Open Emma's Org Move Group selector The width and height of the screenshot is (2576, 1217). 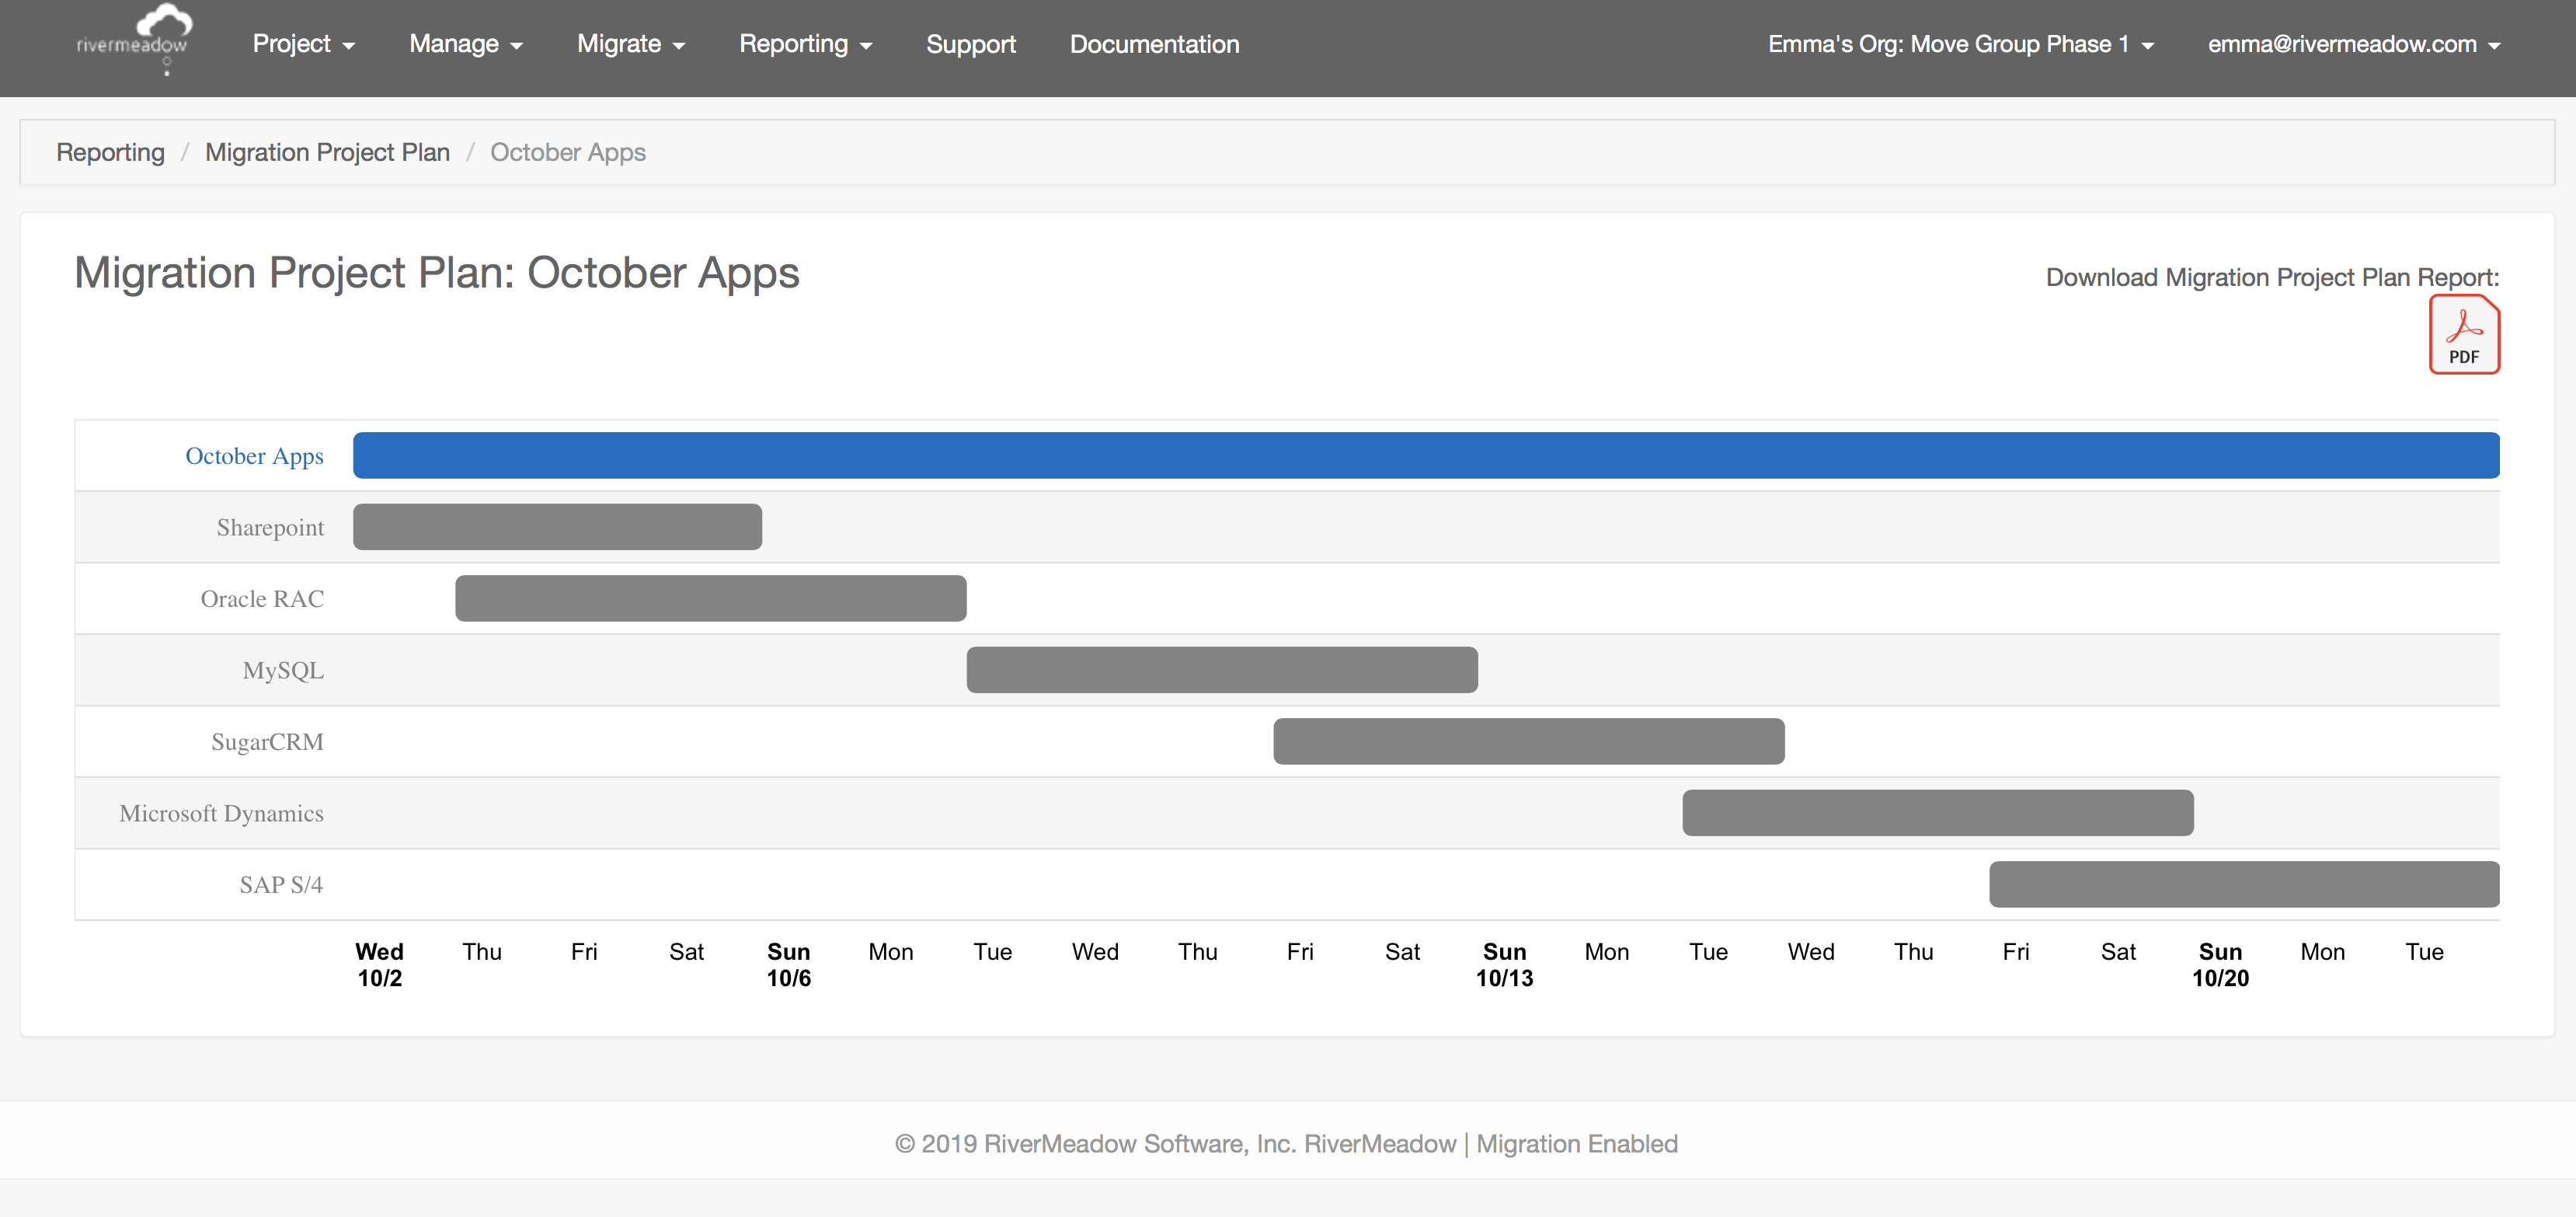point(1960,44)
